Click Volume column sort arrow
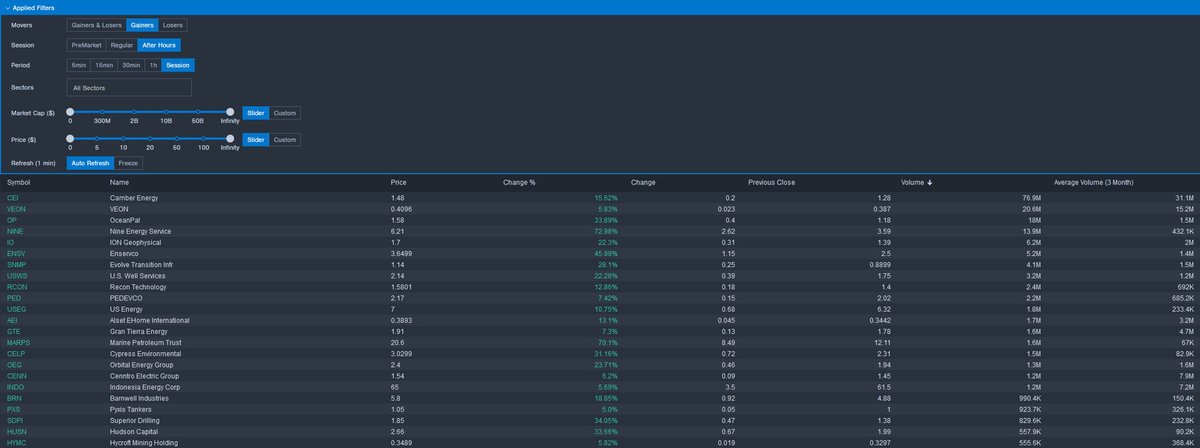The height and width of the screenshot is (448, 1200). pos(932,183)
